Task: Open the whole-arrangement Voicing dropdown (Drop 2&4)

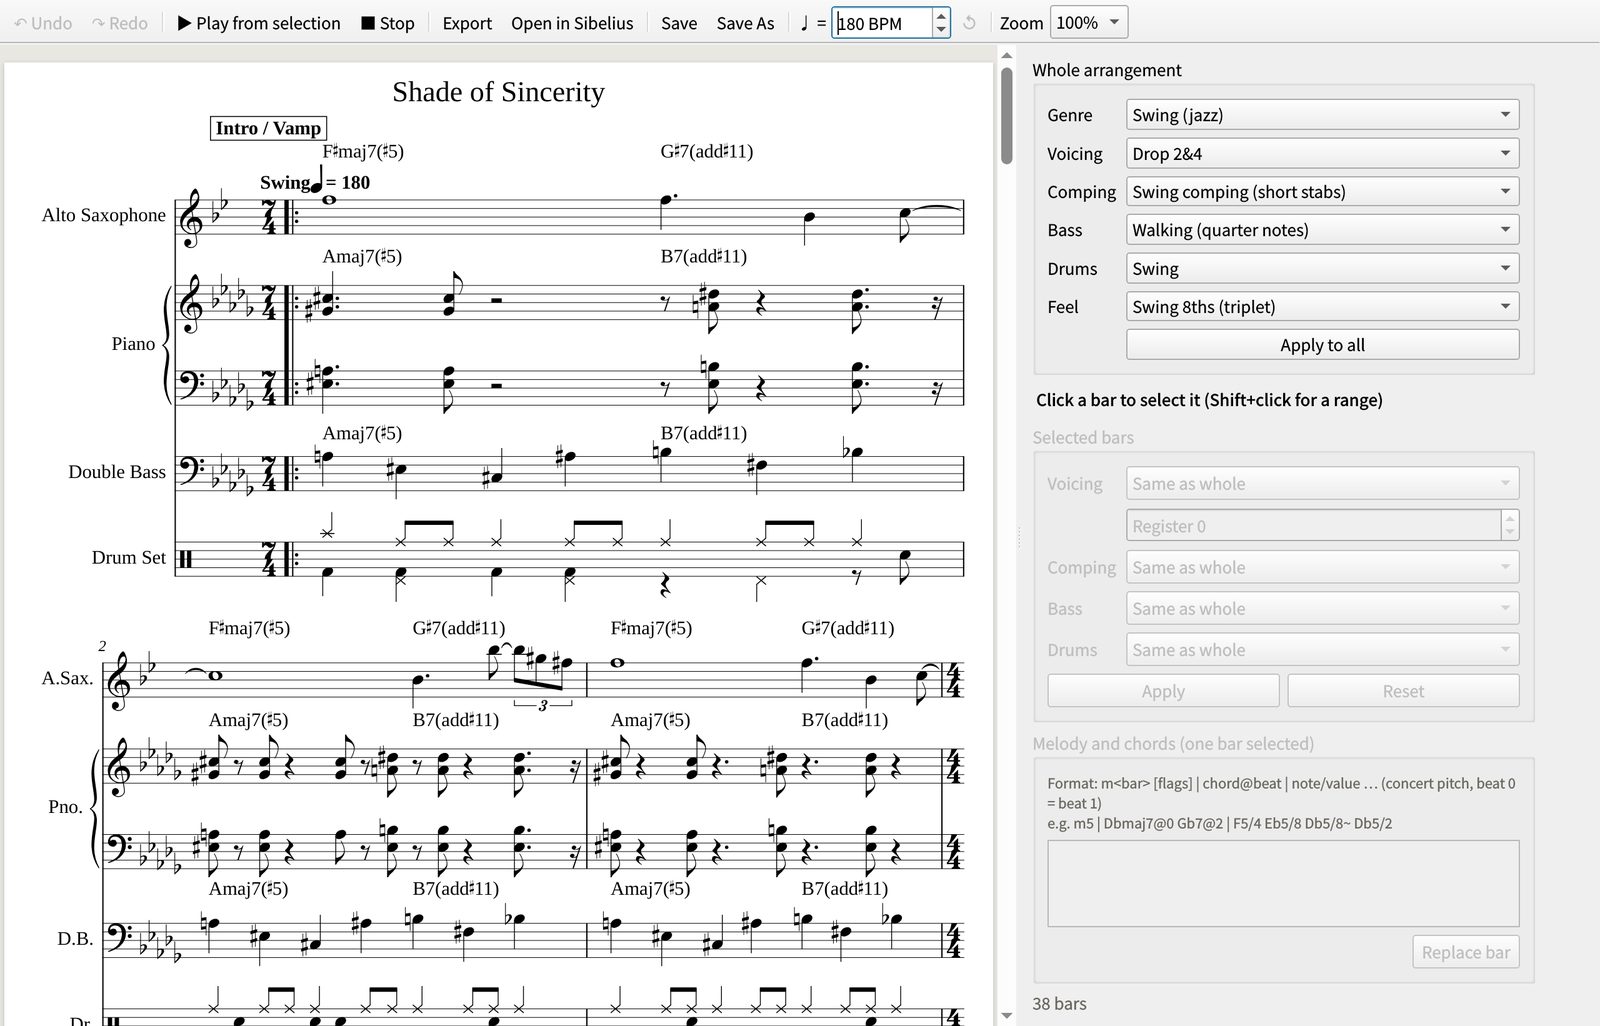Action: pos(1322,153)
